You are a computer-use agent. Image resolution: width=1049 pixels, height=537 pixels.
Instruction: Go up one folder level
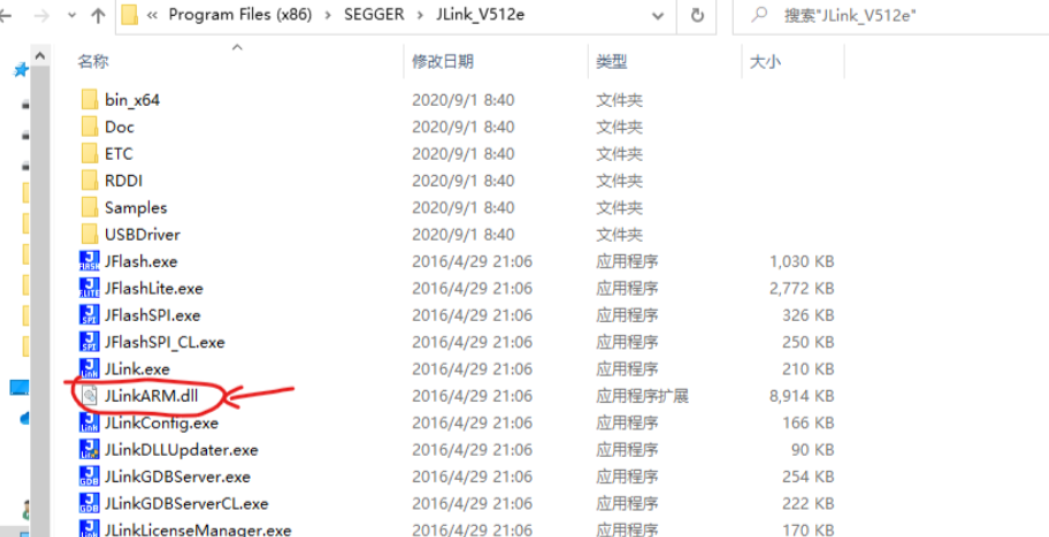(x=98, y=15)
